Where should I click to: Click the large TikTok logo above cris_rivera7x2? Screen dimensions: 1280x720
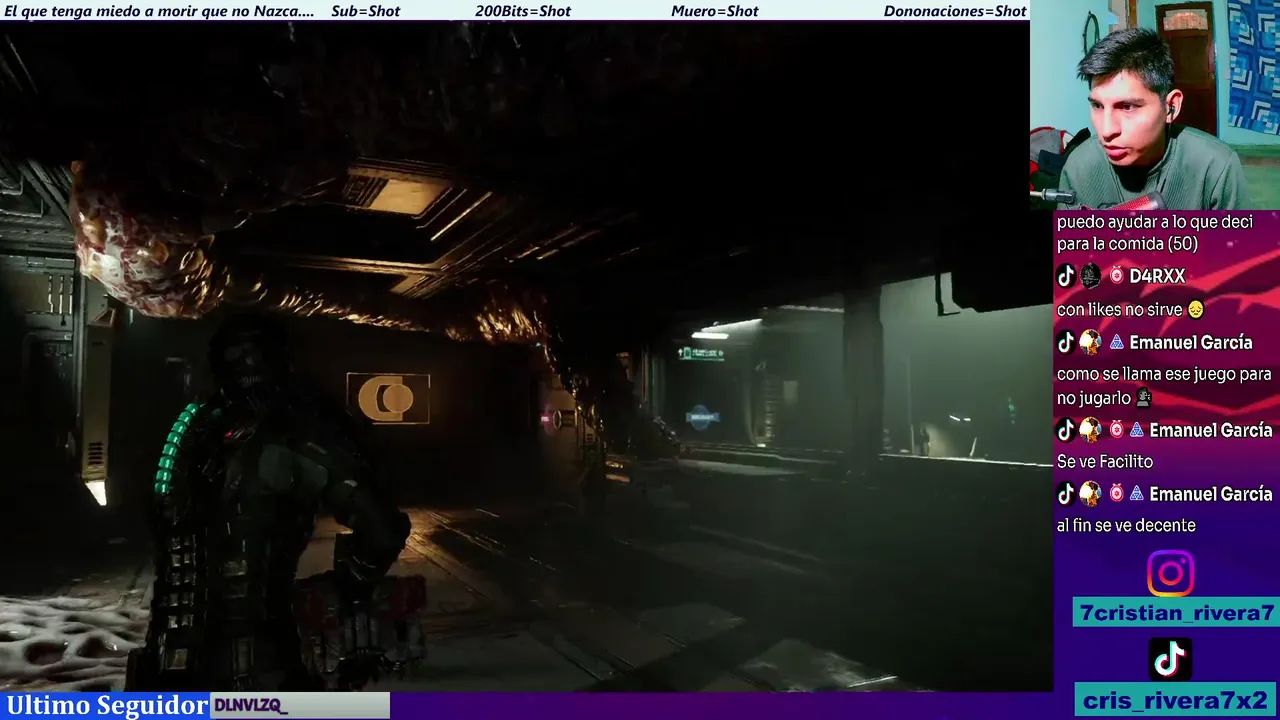click(x=1170, y=659)
